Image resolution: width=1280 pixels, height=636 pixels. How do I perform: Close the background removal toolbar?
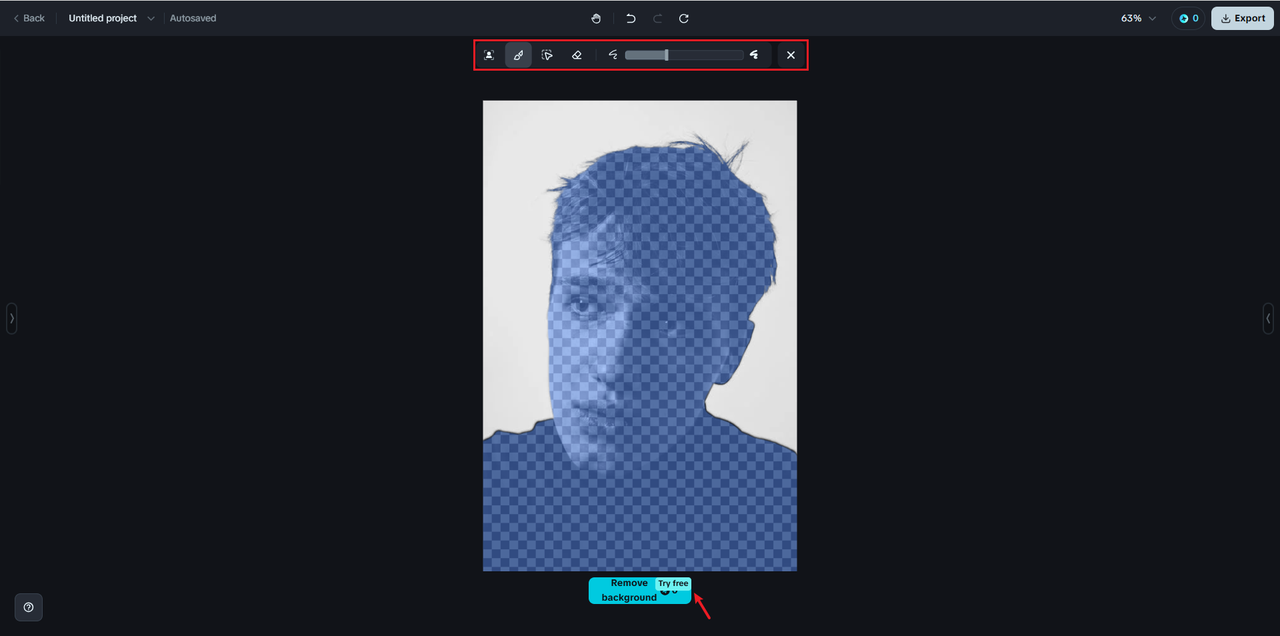pos(791,55)
